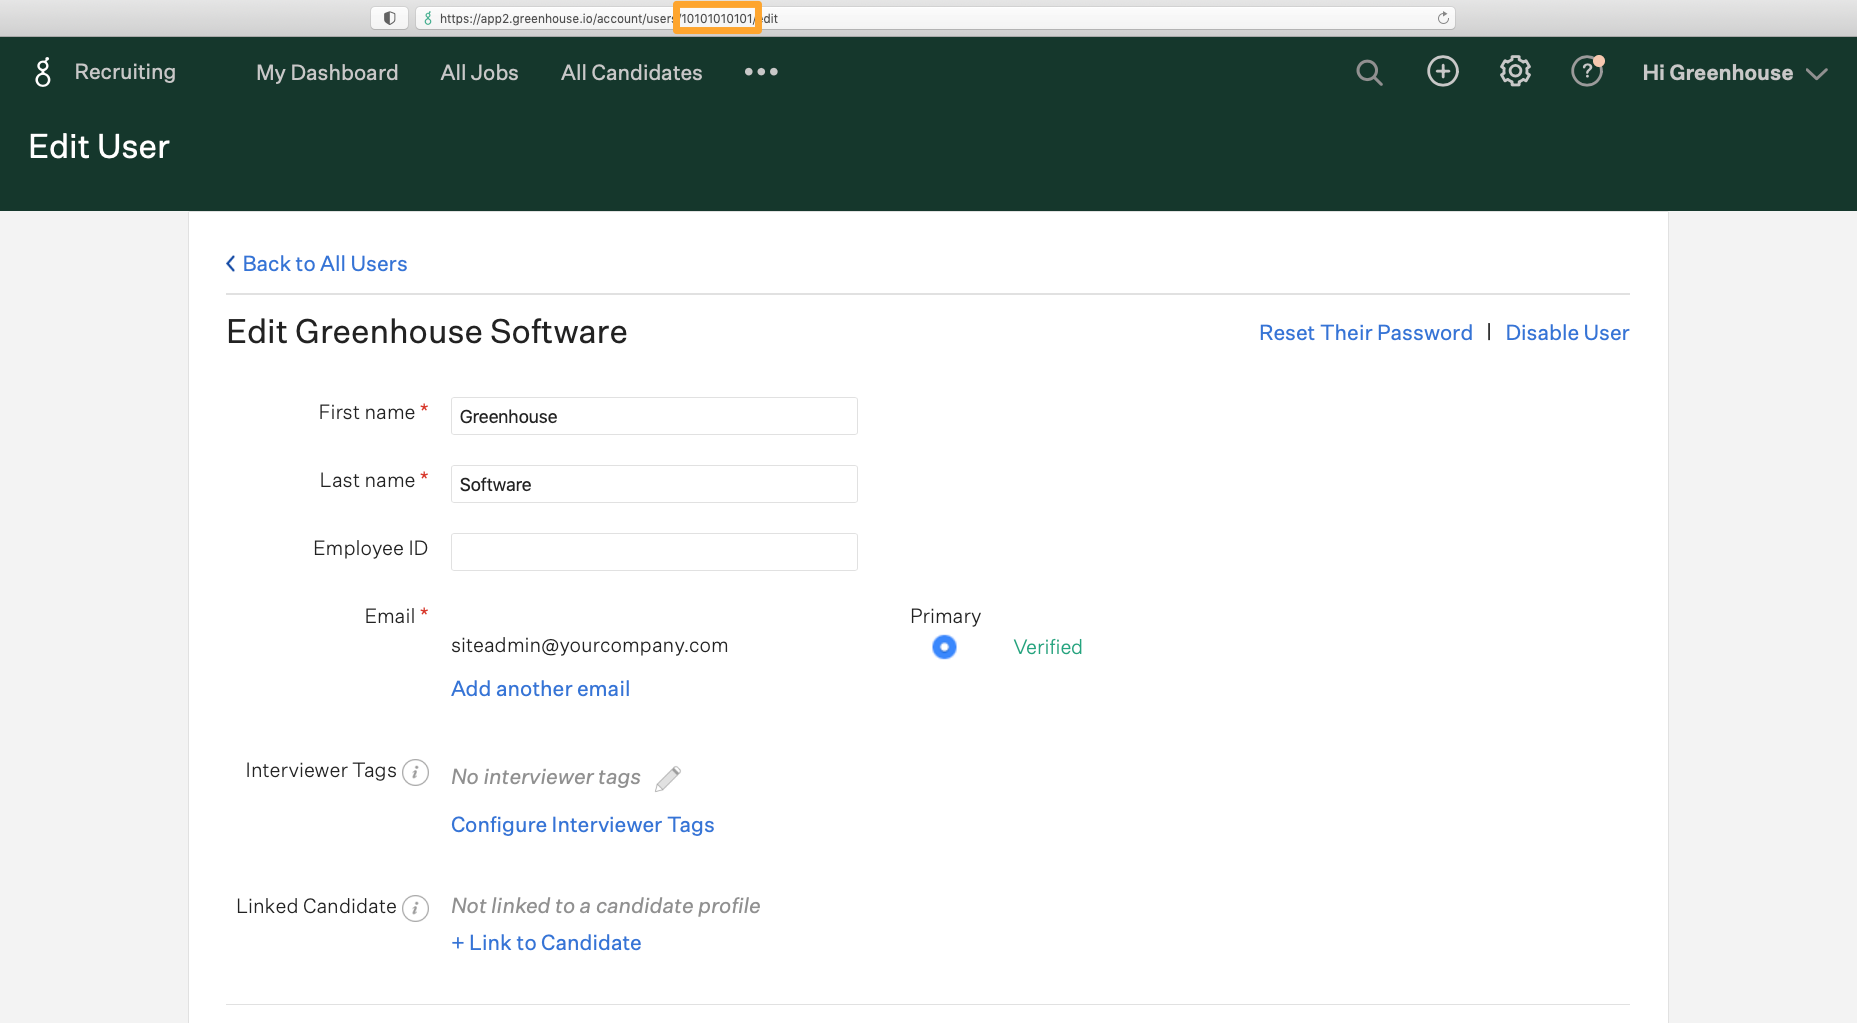Select the Primary email radio button

[944, 647]
